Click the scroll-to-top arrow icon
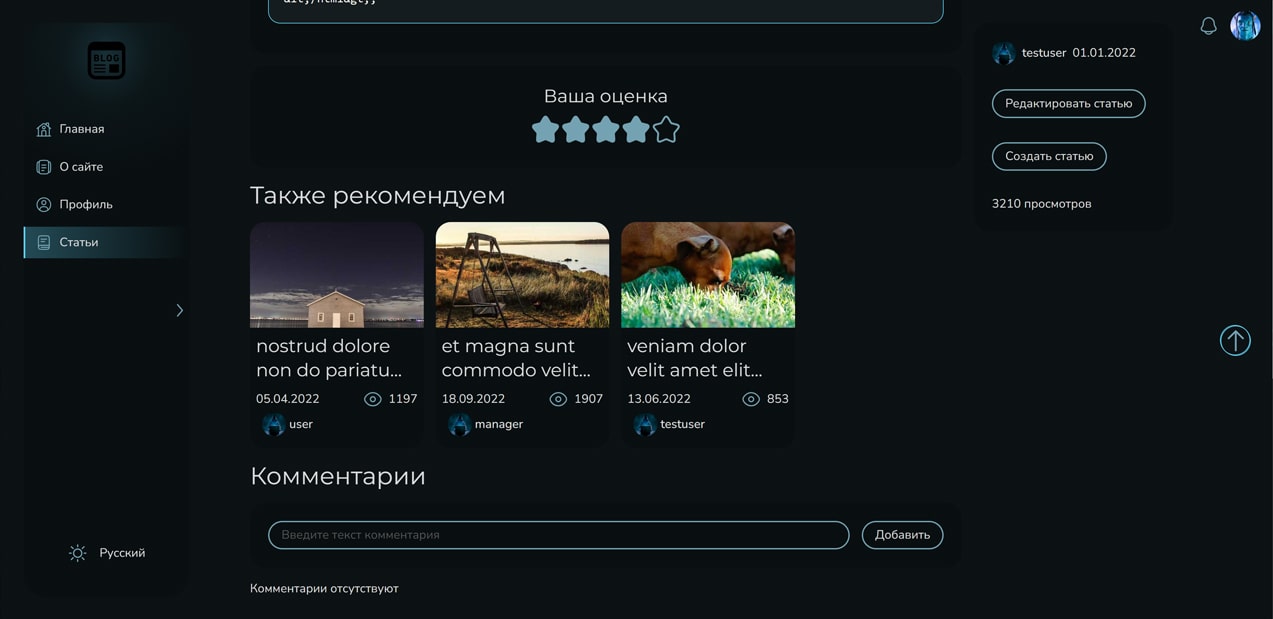Image resolution: width=1273 pixels, height=619 pixels. [1235, 341]
